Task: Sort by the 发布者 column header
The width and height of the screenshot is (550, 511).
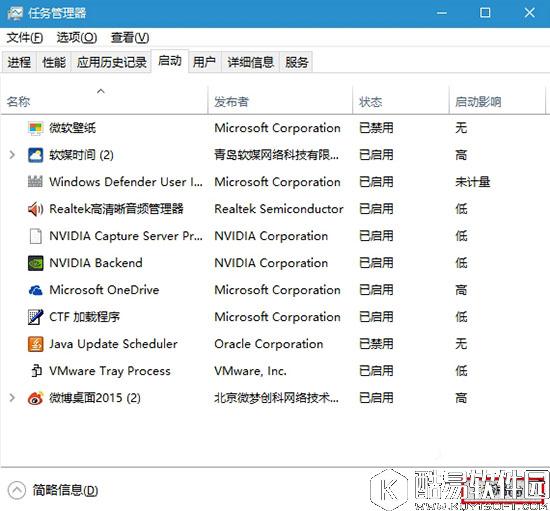Action: pos(280,100)
